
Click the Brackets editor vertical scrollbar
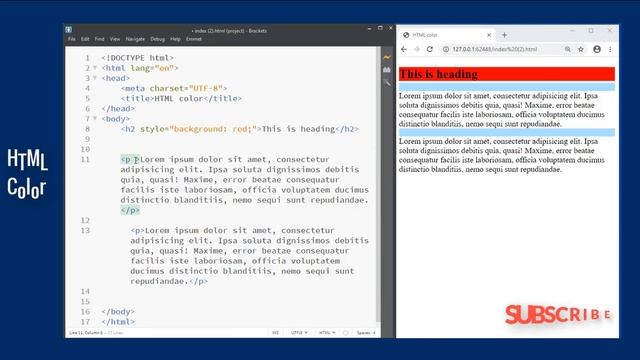coord(378,184)
